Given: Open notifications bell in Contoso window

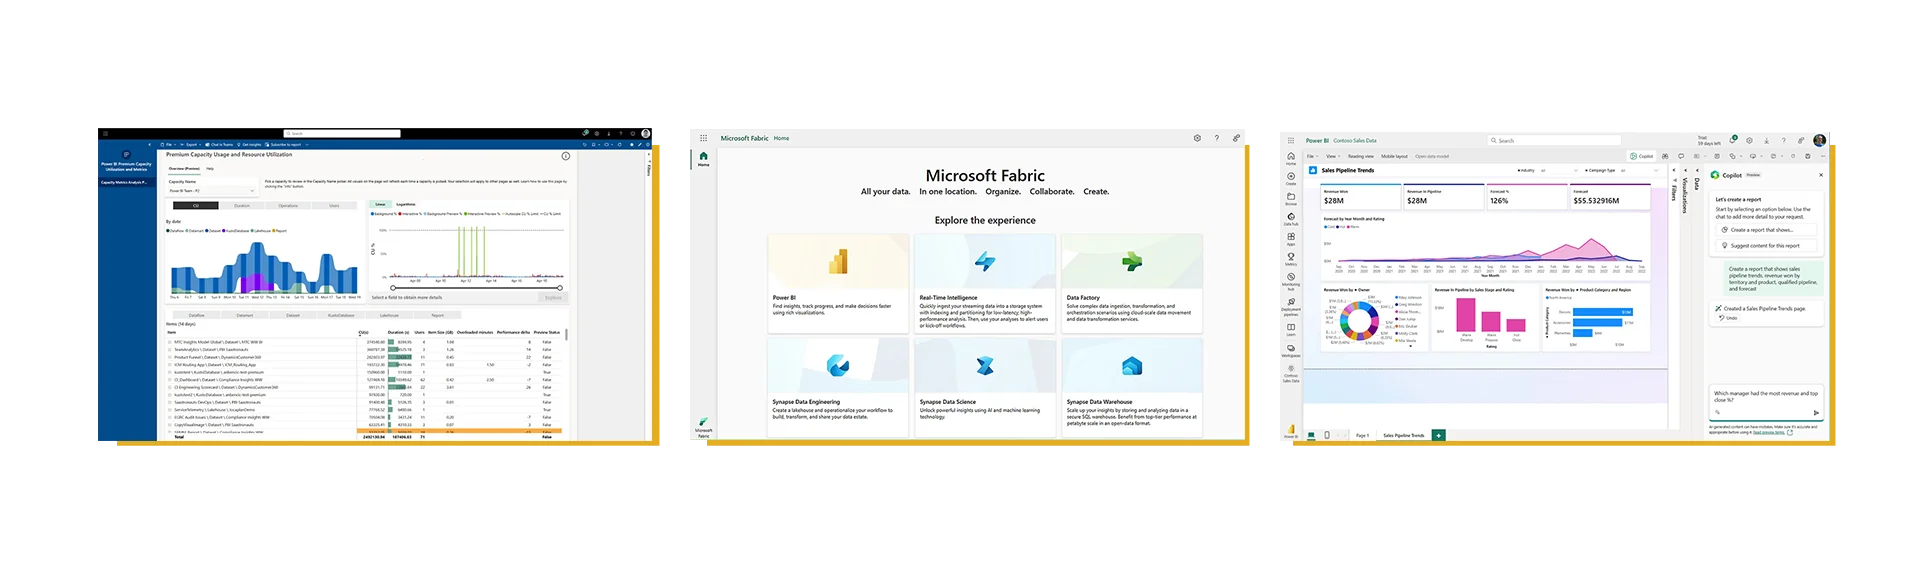Looking at the screenshot, I should 1733,140.
